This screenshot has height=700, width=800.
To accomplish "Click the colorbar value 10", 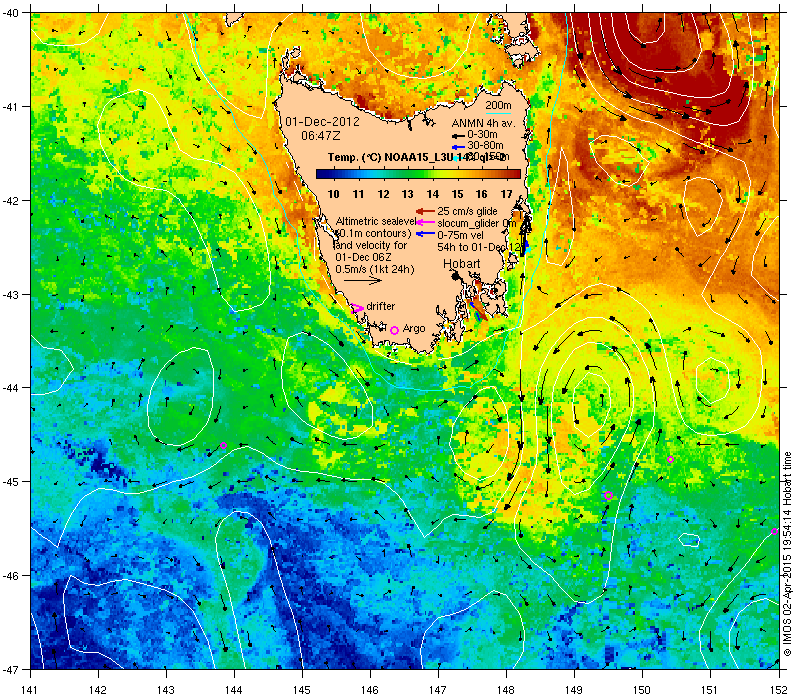I will click(x=334, y=194).
